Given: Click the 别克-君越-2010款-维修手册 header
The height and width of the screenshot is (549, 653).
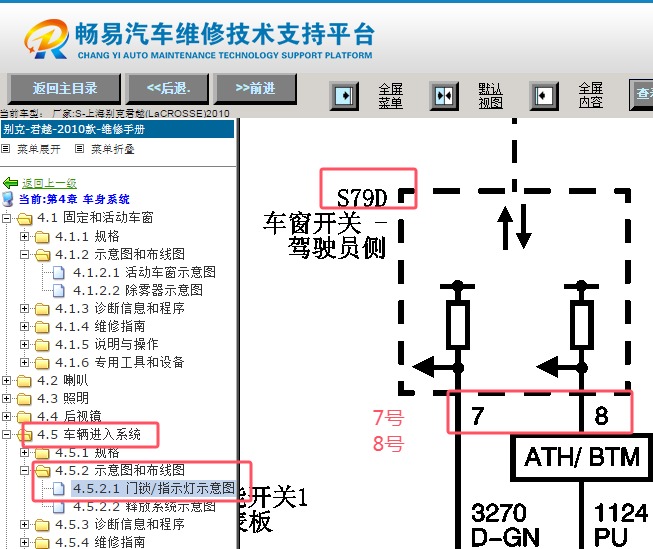Looking at the screenshot, I should (117, 129).
